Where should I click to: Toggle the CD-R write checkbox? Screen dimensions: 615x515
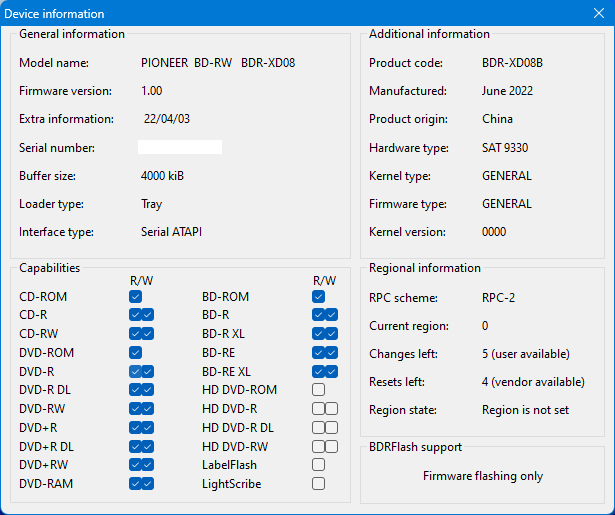coord(148,315)
